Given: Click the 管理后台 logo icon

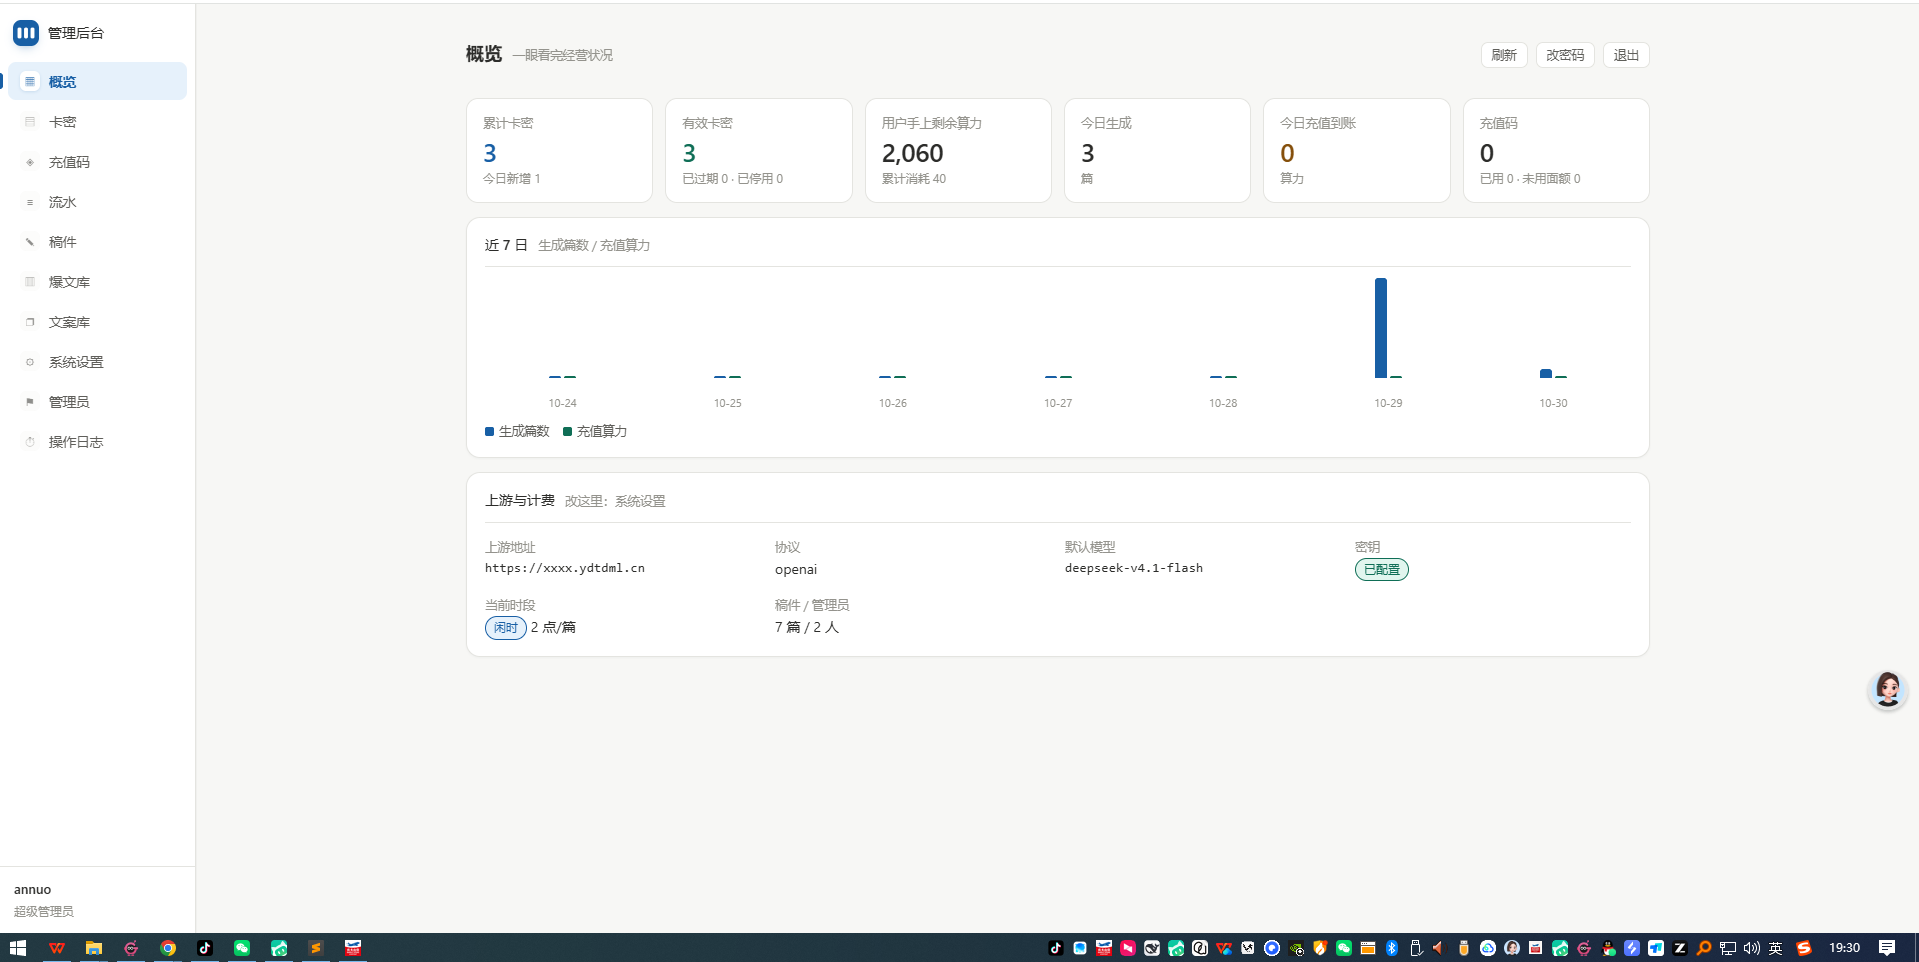Looking at the screenshot, I should [26, 33].
